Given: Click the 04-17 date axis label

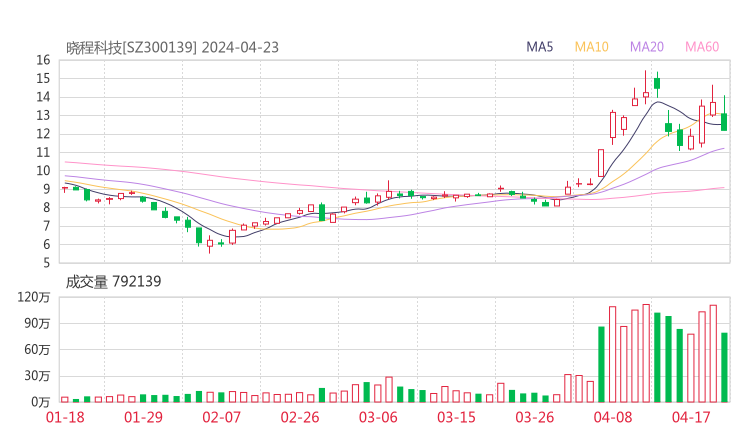Looking at the screenshot, I should [691, 417].
